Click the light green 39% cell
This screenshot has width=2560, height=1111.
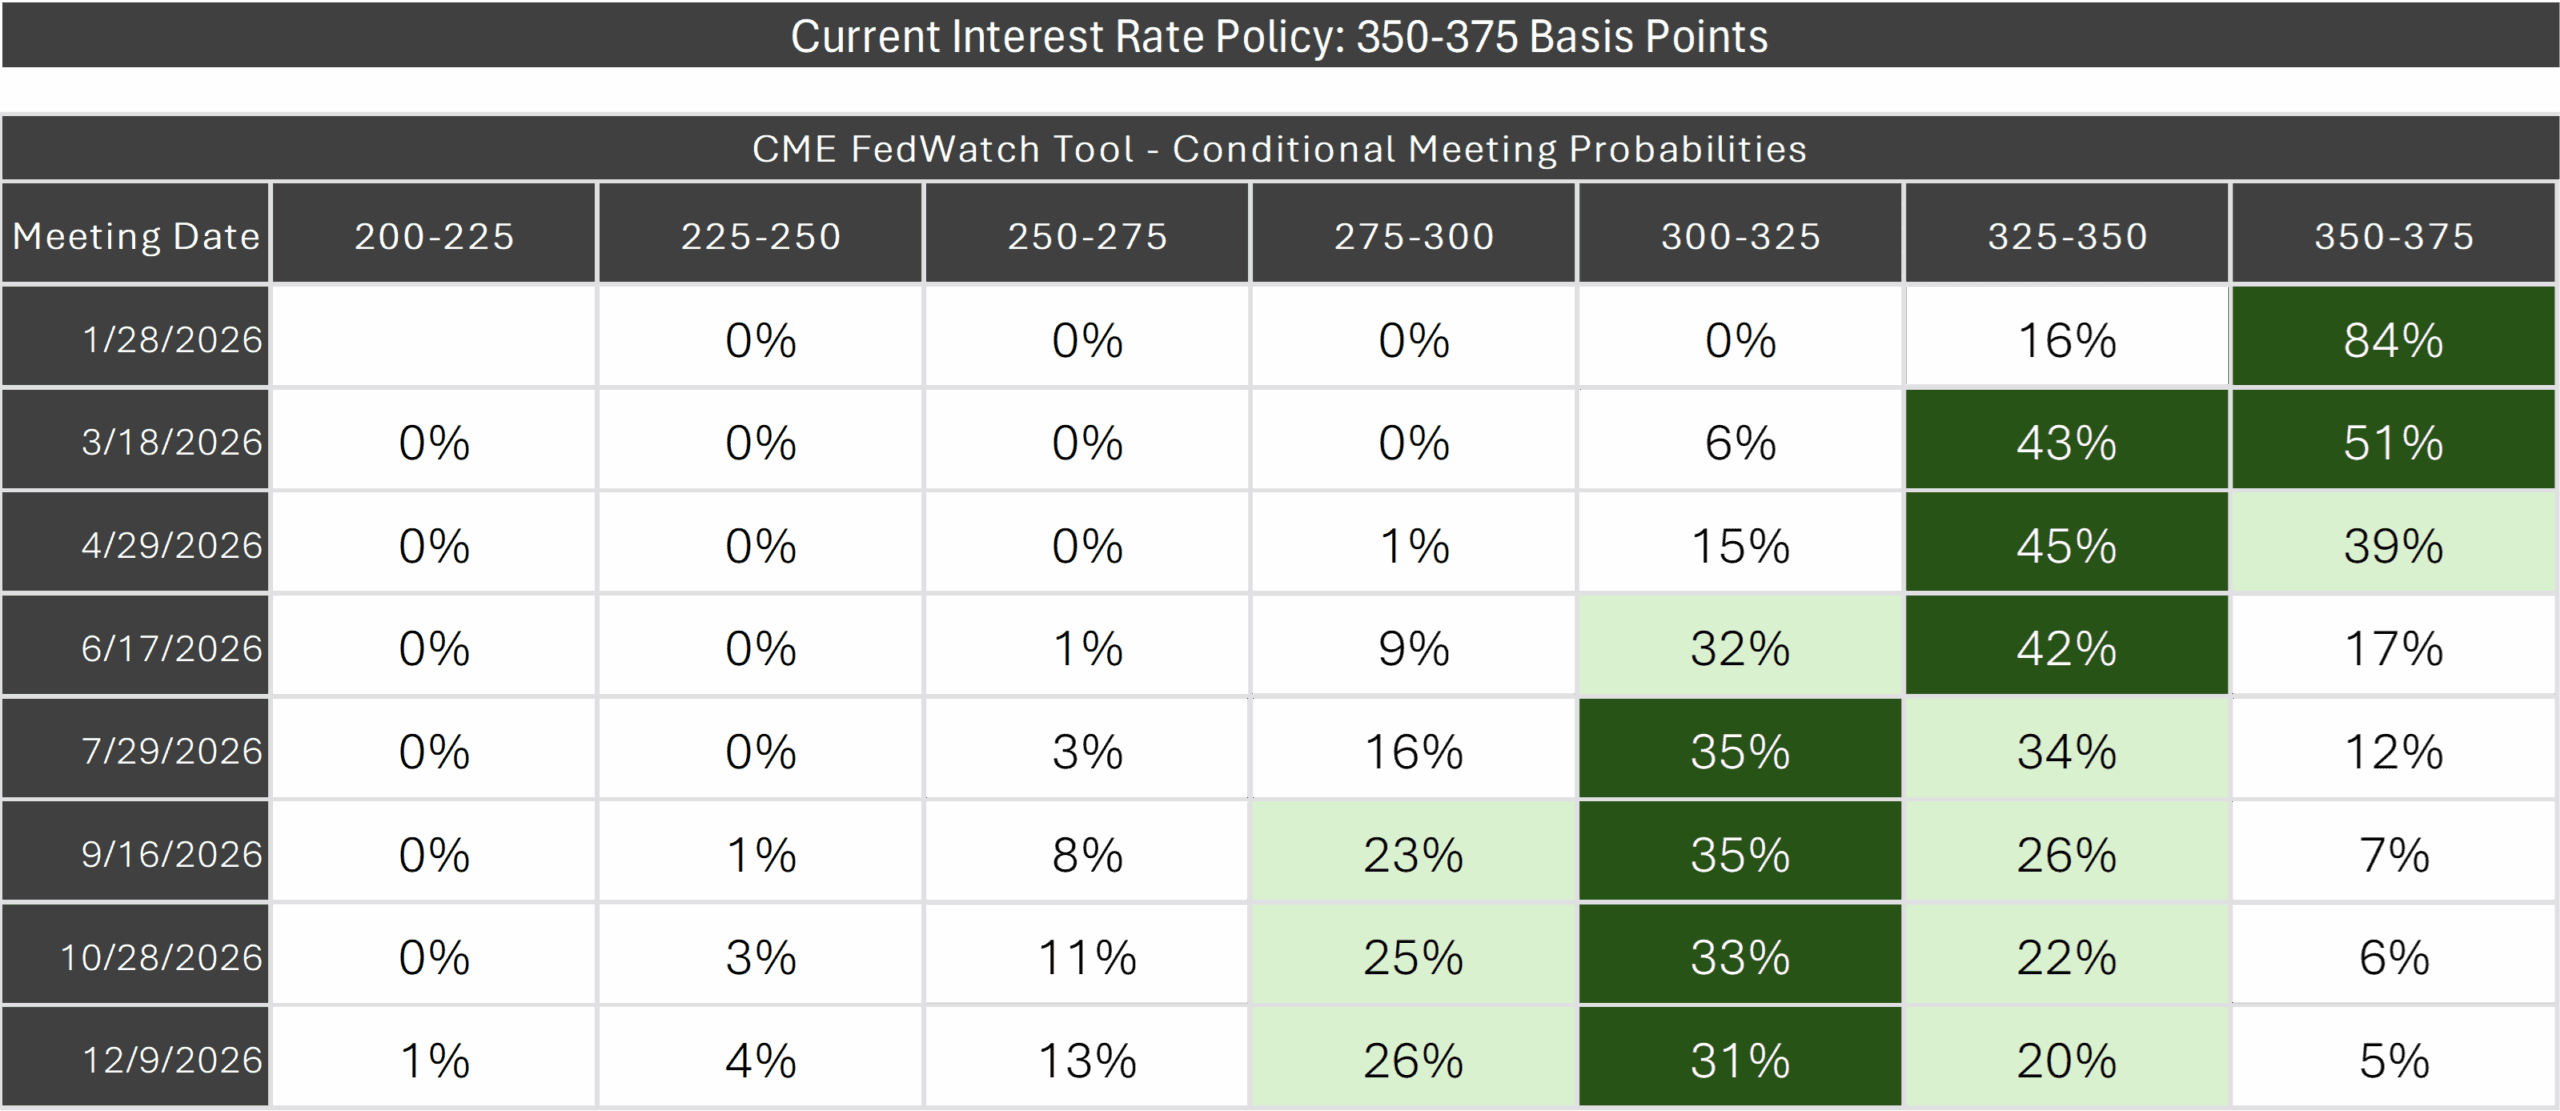(2393, 545)
